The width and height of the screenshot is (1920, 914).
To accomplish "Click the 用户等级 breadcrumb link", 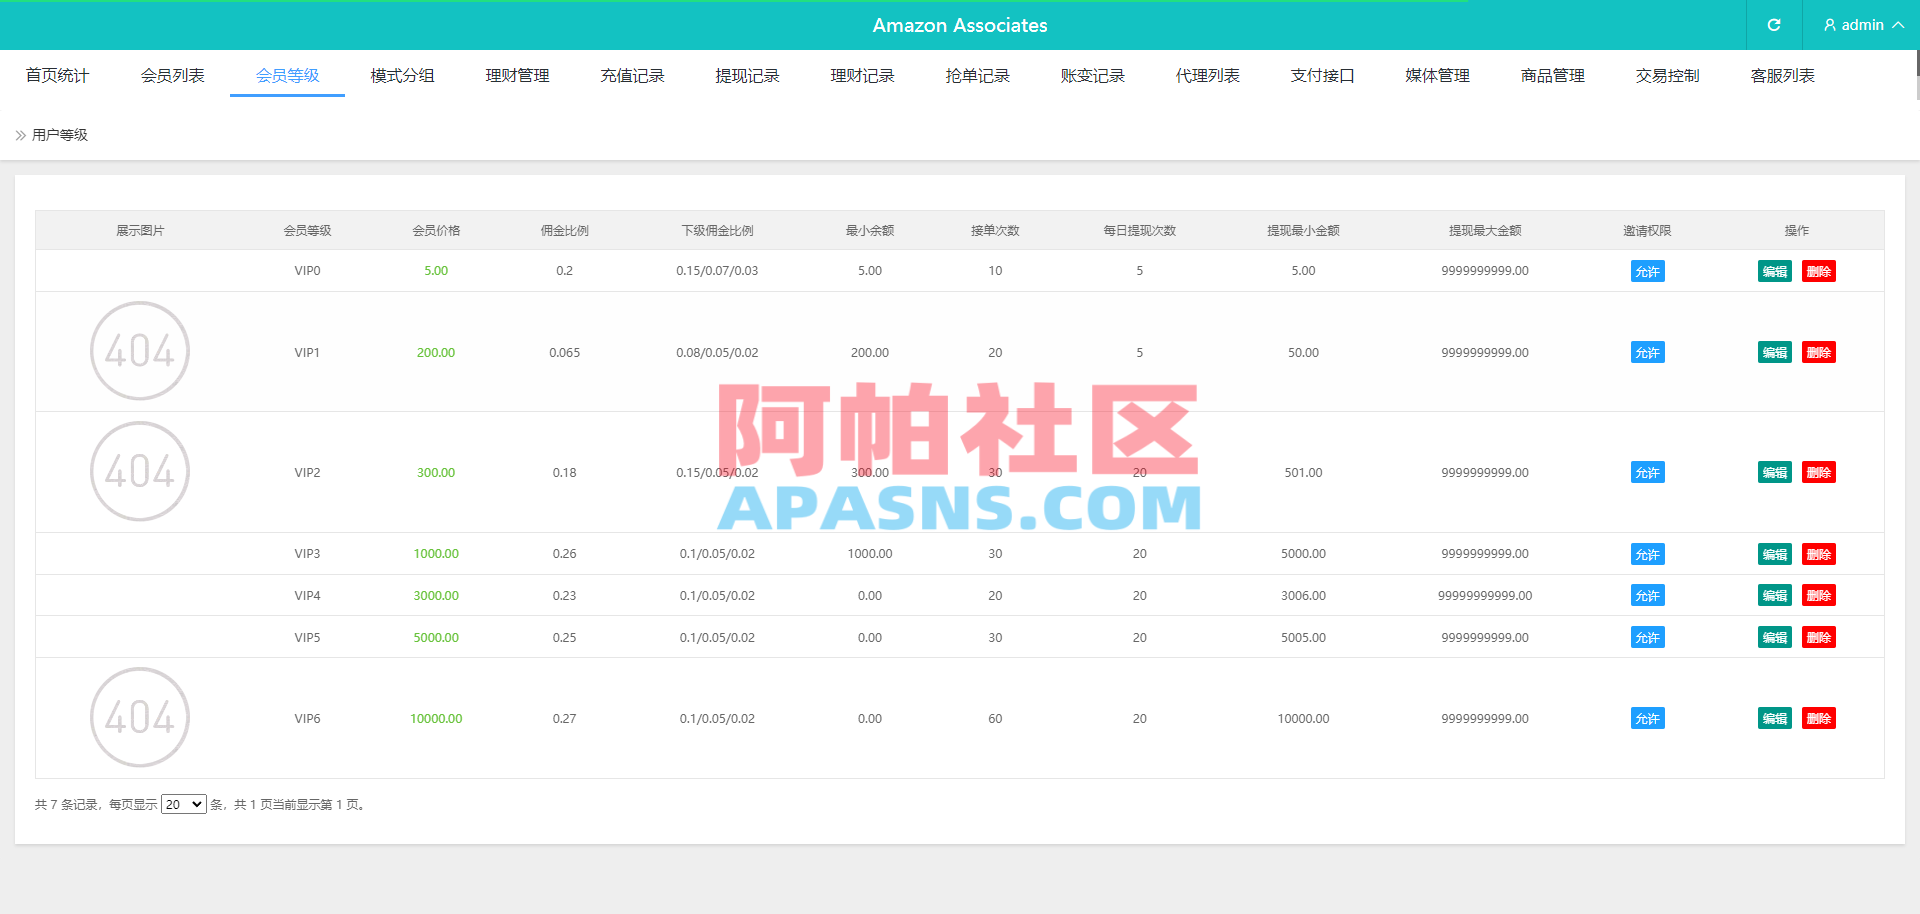I will [58, 134].
